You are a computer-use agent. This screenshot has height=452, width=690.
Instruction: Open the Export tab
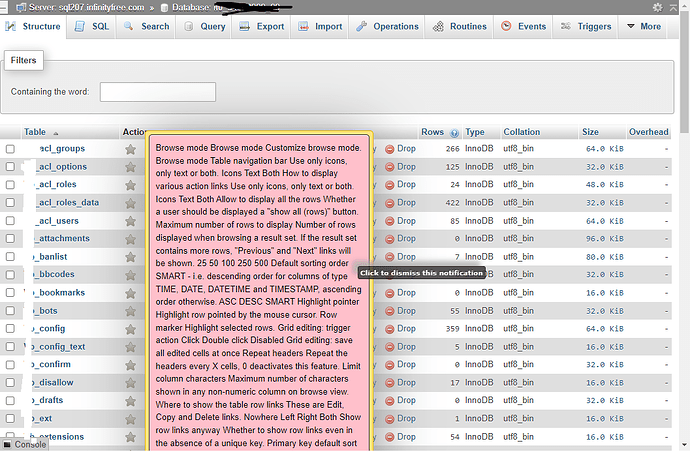(x=262, y=27)
